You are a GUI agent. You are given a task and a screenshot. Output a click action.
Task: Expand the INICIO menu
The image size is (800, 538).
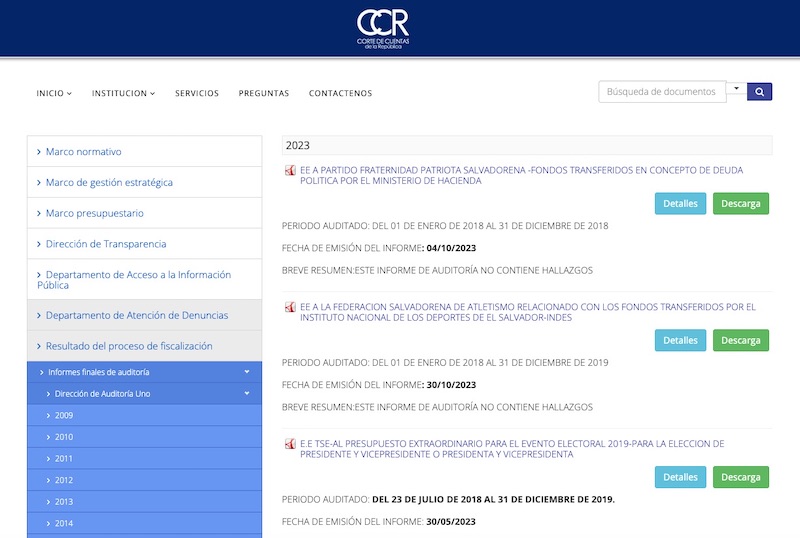(x=54, y=93)
